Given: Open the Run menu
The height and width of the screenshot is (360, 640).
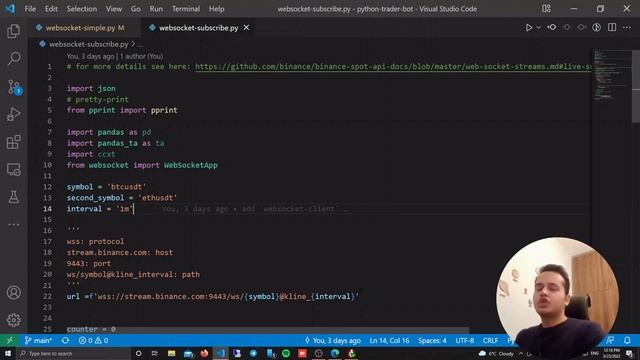Looking at the screenshot, I should click(x=156, y=9).
